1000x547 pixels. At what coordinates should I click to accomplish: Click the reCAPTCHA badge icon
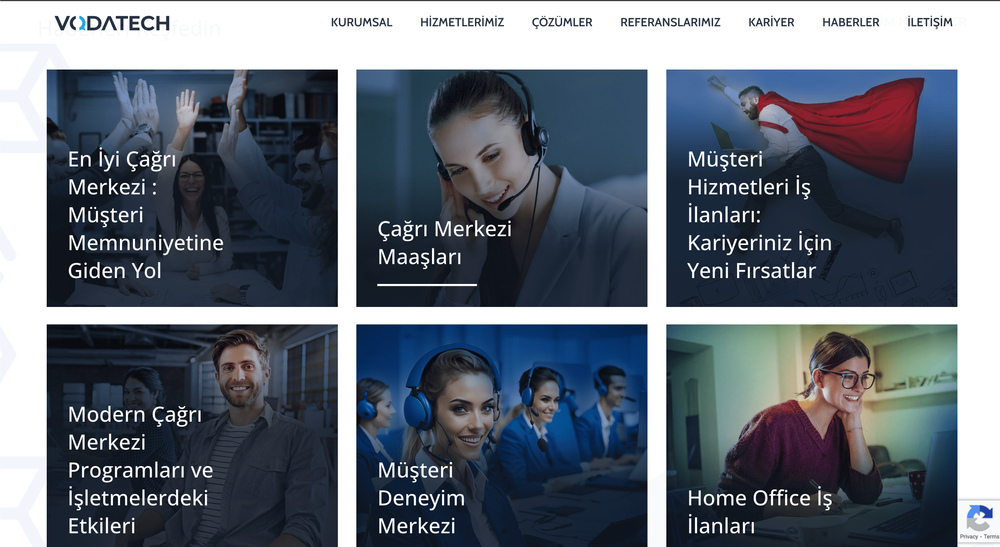(980, 518)
